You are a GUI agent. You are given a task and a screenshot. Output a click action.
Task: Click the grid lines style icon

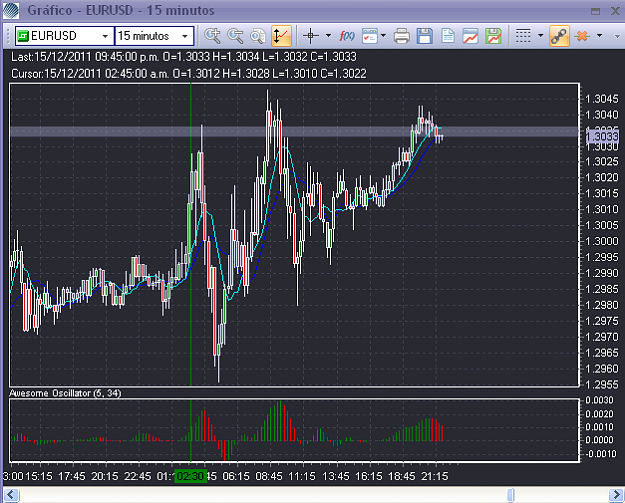tap(523, 36)
